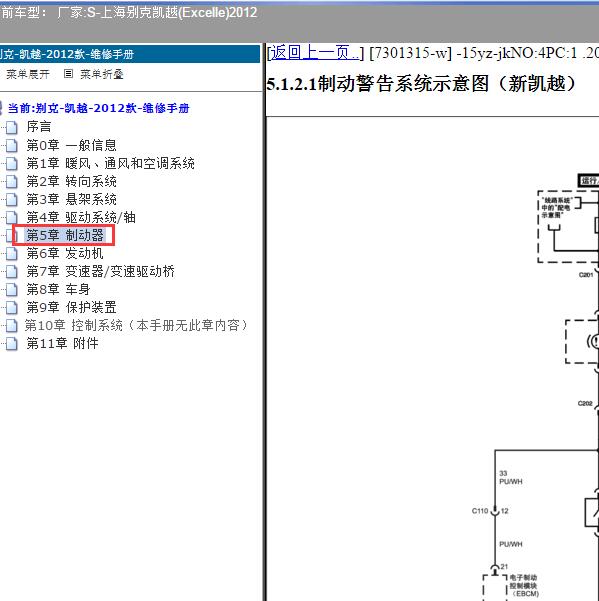Collapse the menu with 菜单折叠

pyautogui.click(x=102, y=74)
